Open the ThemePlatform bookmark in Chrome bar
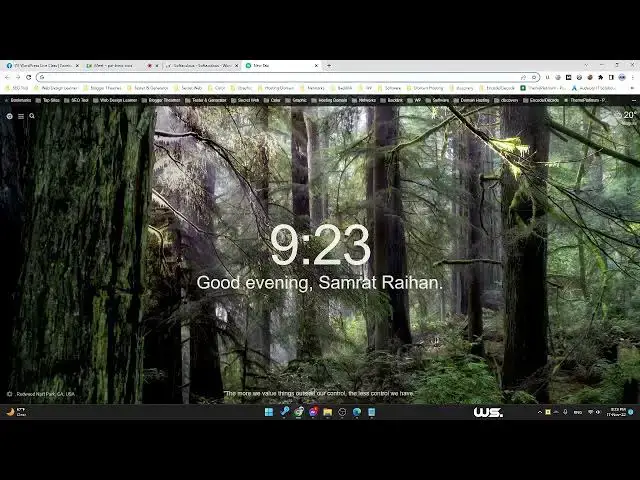The width and height of the screenshot is (640, 480). pos(543,88)
